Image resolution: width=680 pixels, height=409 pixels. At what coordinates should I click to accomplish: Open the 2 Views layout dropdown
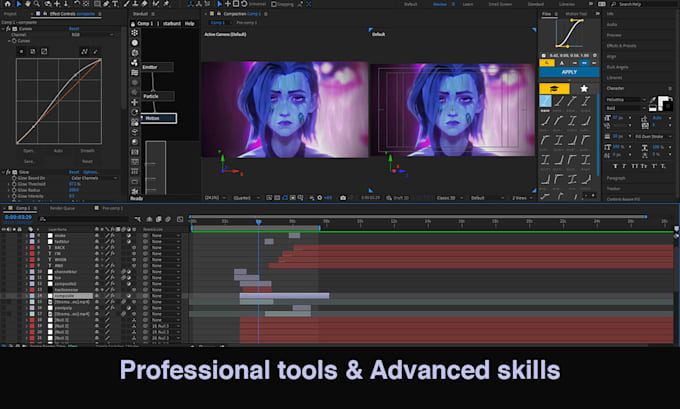522,198
